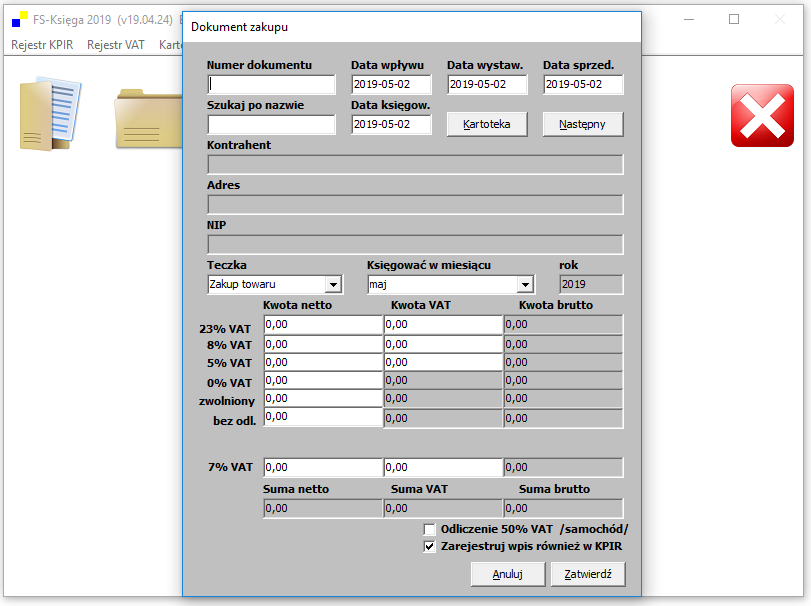The image size is (811, 606).
Task: Cancel with the Anuluj button
Action: coord(508,574)
